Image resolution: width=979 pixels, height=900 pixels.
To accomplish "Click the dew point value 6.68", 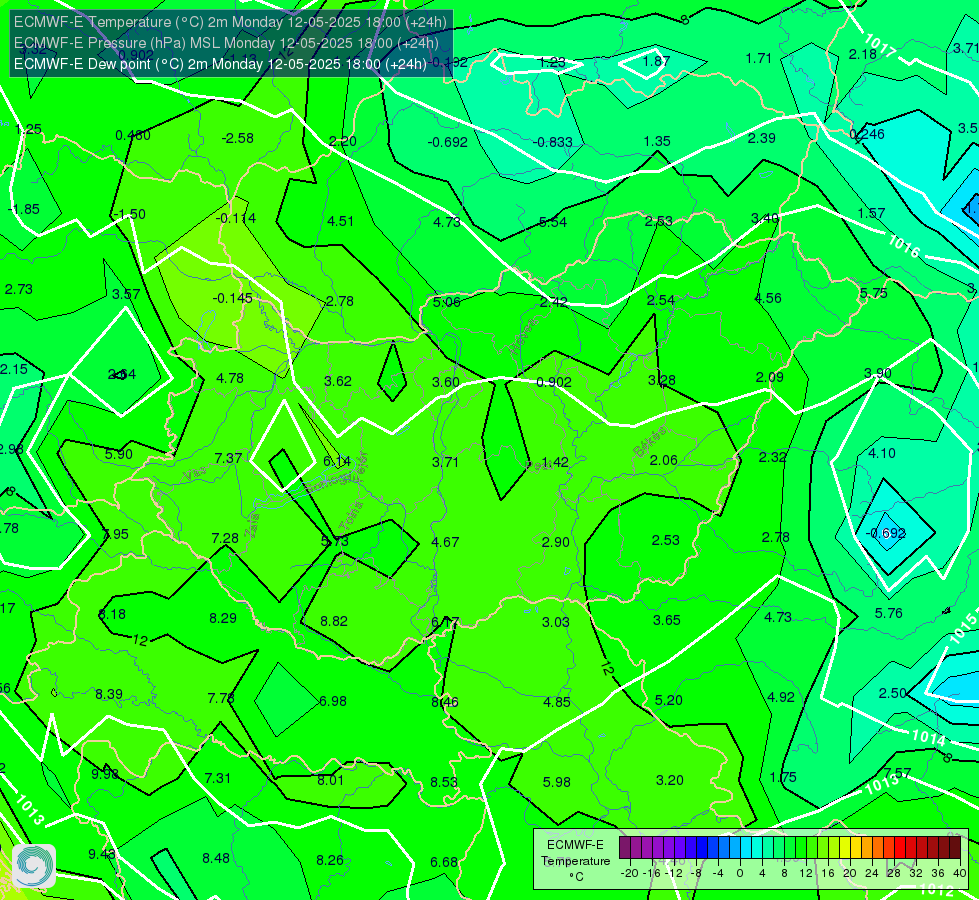I will (444, 862).
